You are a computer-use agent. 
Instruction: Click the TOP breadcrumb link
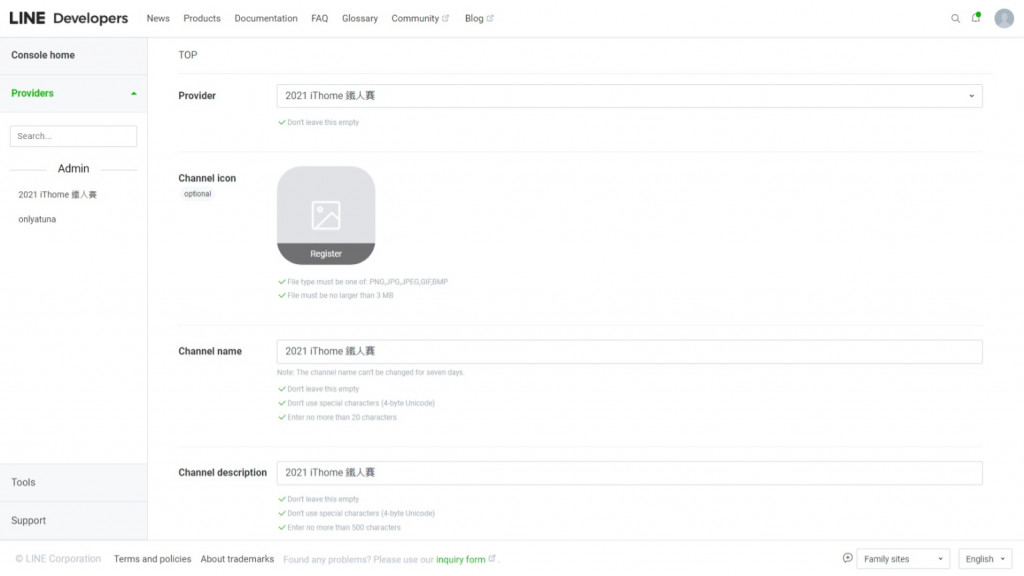point(187,55)
